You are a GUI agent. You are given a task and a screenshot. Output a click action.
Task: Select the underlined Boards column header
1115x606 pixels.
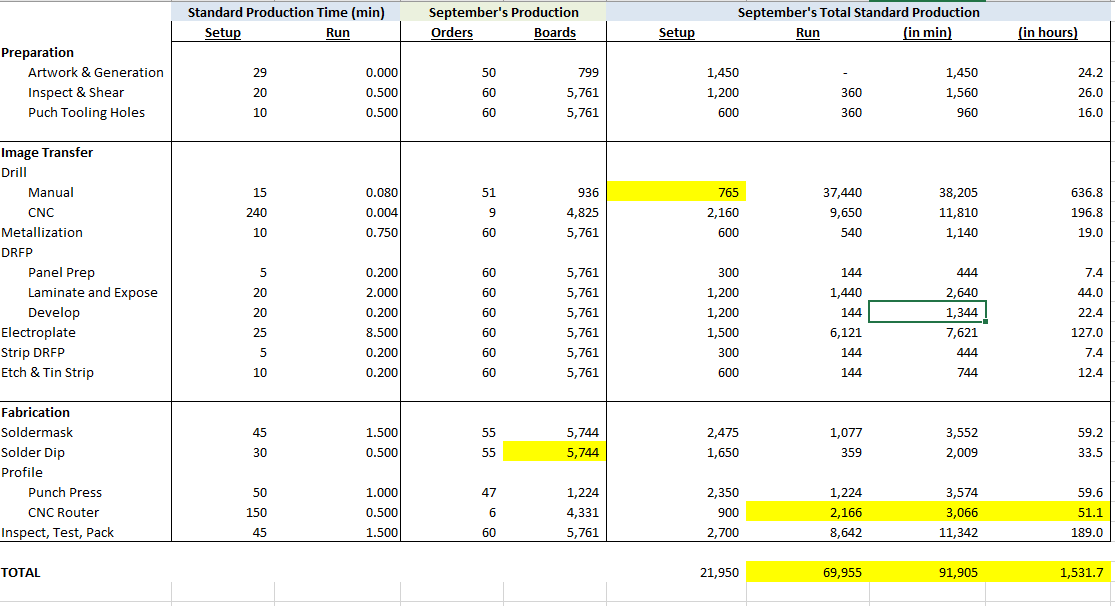click(557, 32)
